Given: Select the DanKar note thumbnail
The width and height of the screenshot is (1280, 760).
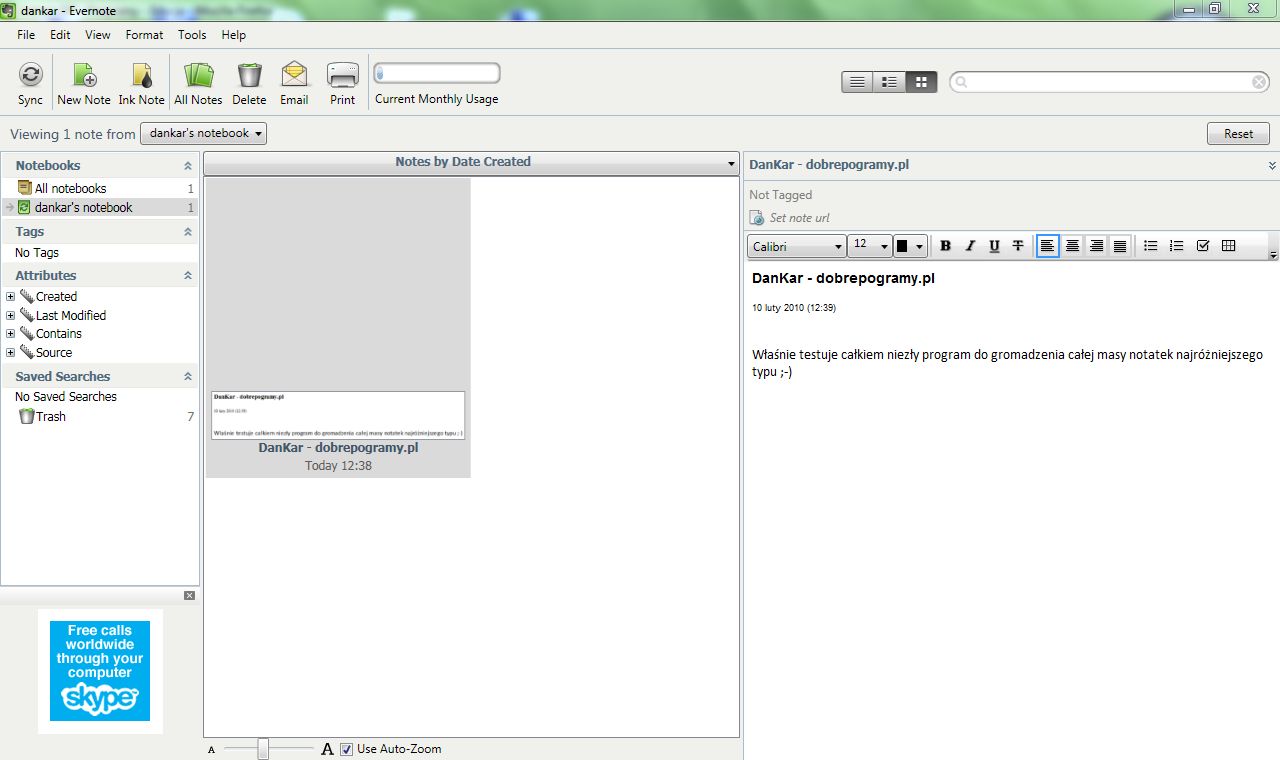Looking at the screenshot, I should click(338, 328).
